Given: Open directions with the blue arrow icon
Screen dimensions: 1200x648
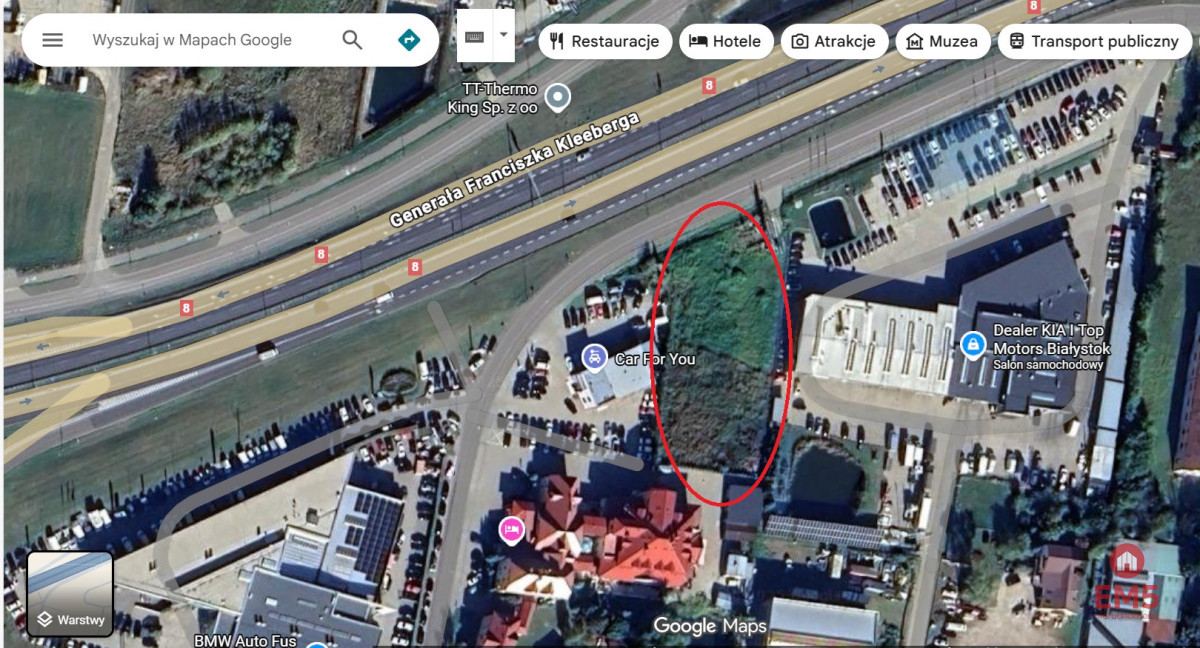Looking at the screenshot, I should coord(408,40).
